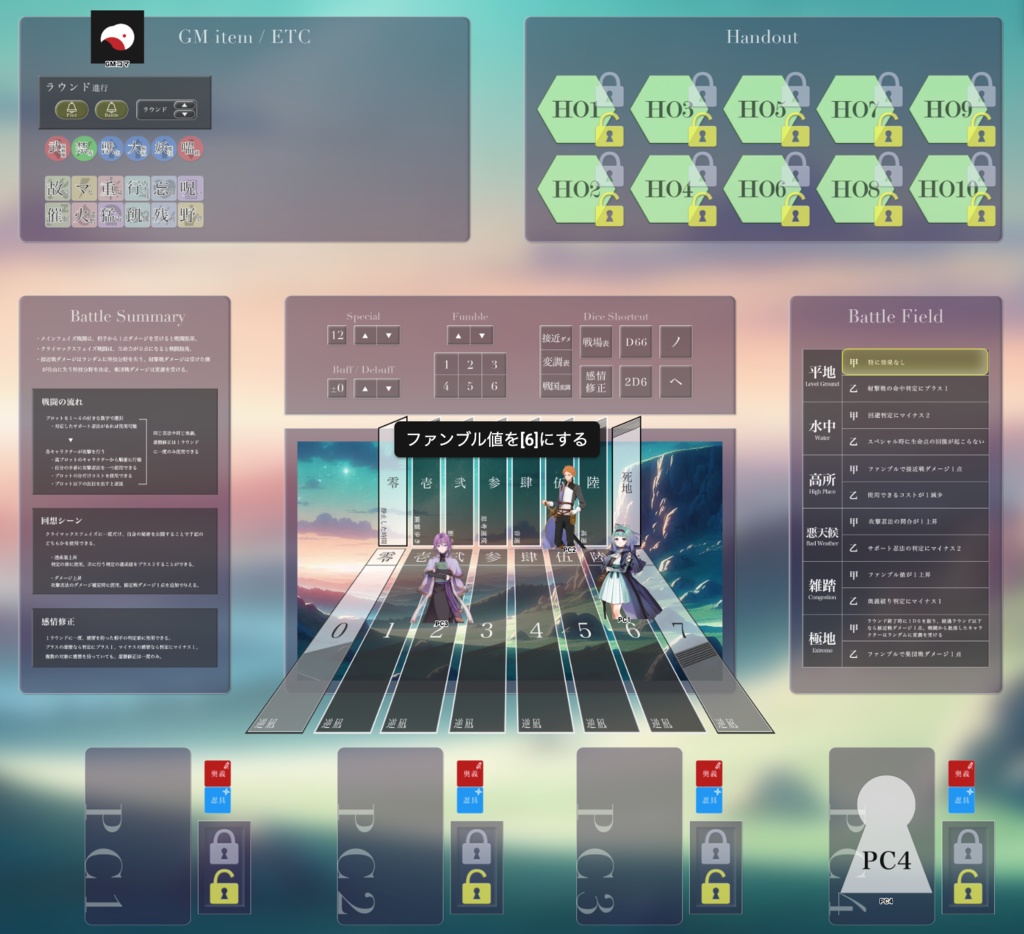Lower the Buff / Debuff value down arrow

click(389, 389)
